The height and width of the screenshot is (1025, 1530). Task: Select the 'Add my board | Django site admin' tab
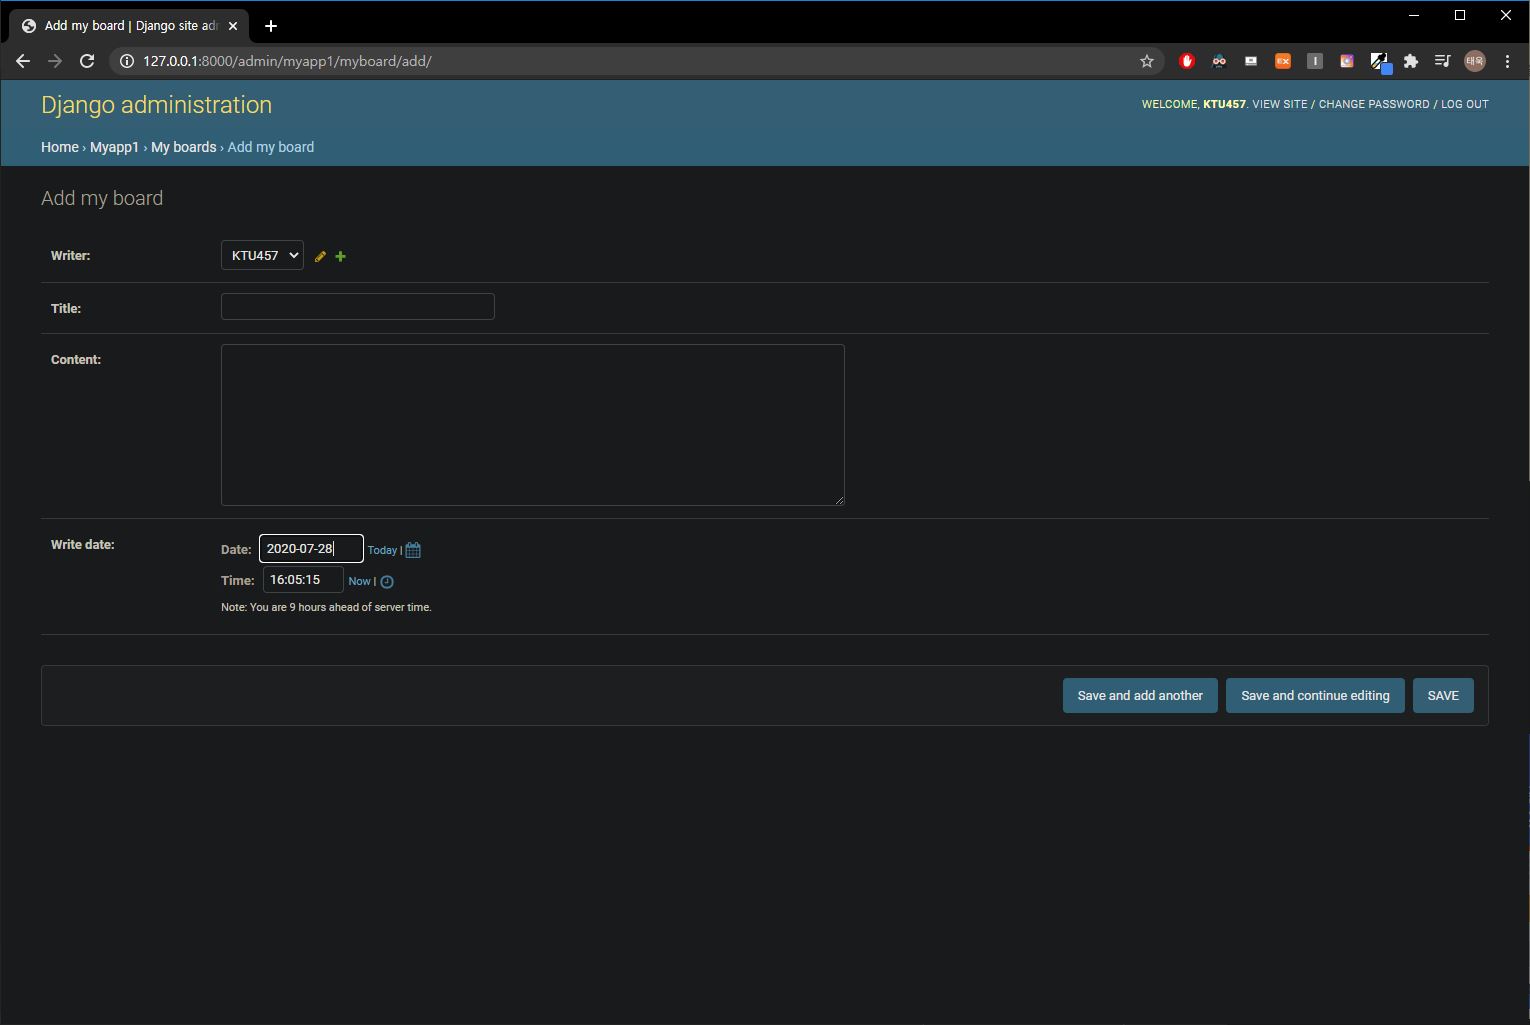point(130,26)
